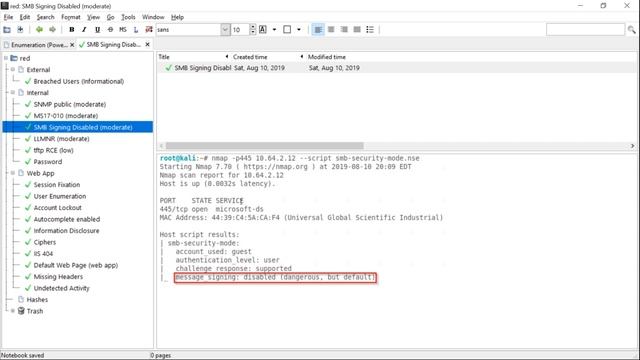
Task: Click the Trash can icon
Action: coord(21,311)
